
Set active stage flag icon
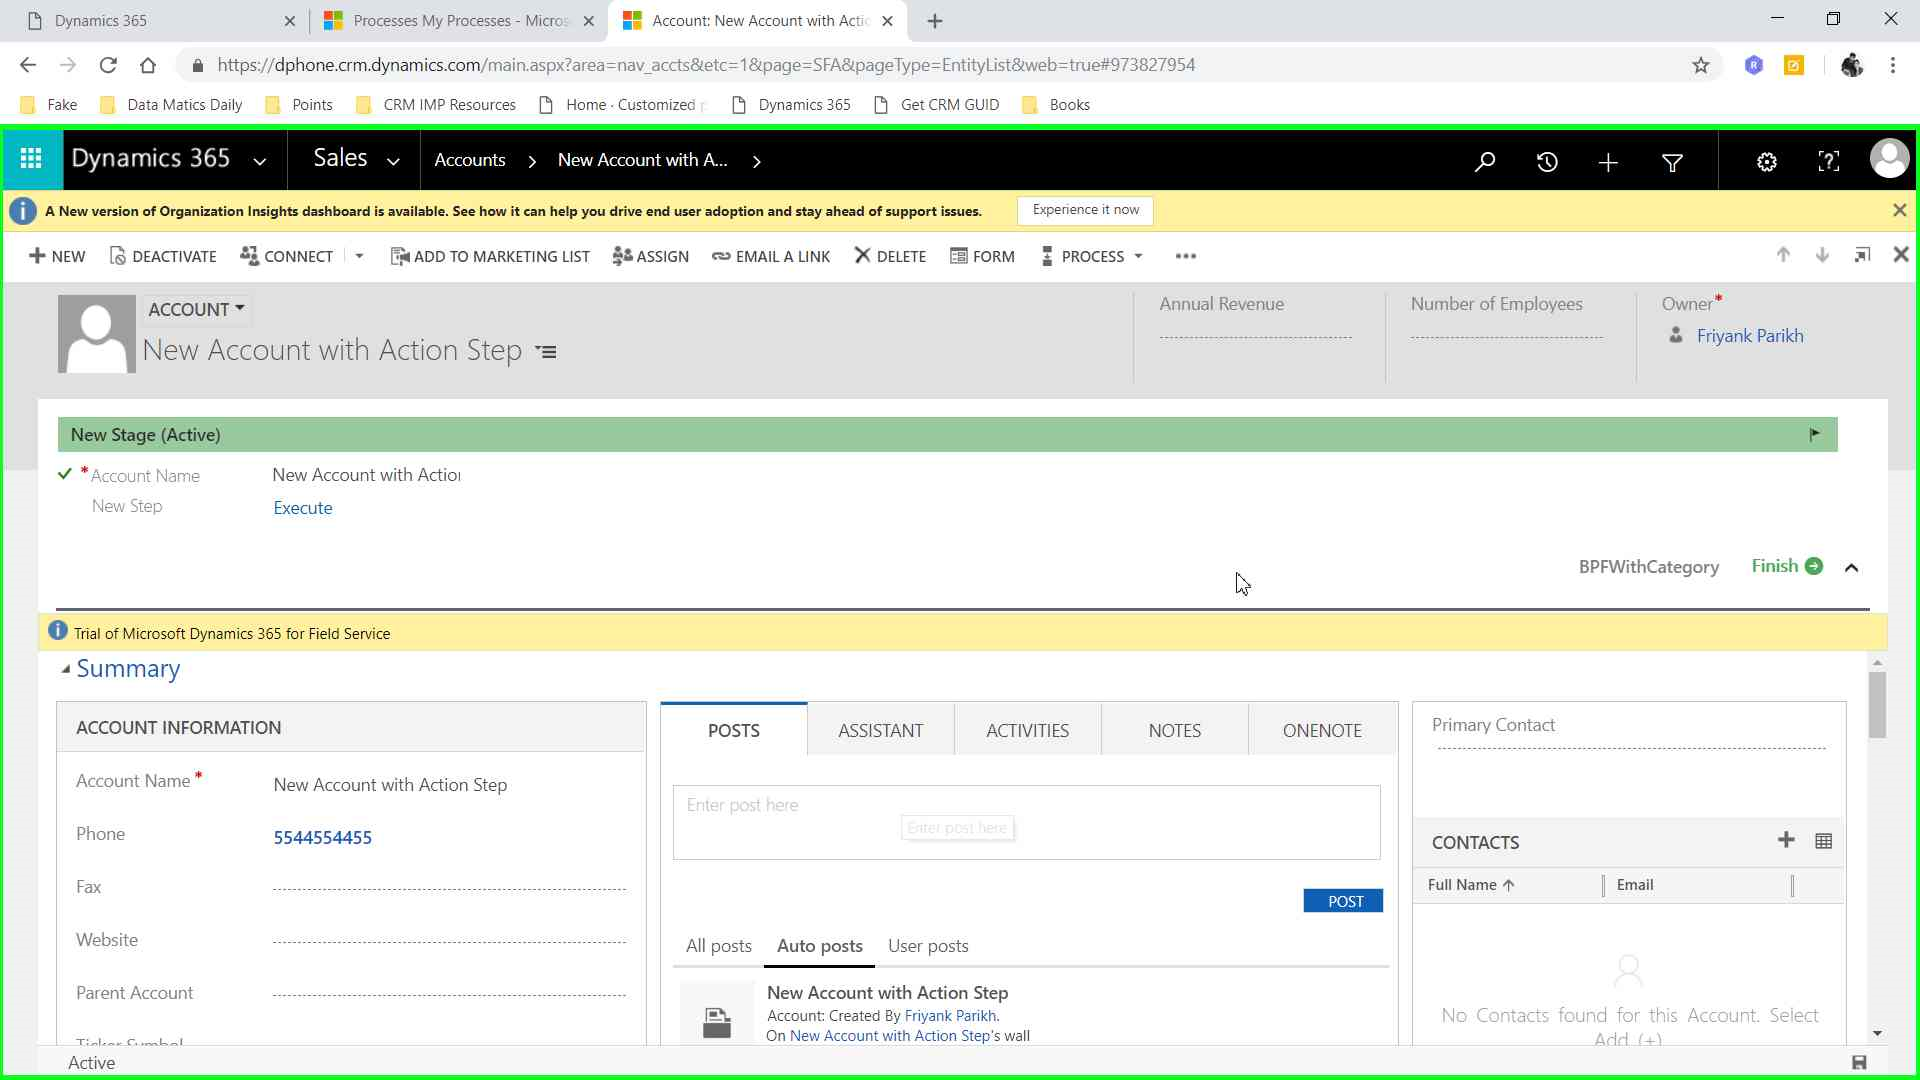pos(1815,434)
